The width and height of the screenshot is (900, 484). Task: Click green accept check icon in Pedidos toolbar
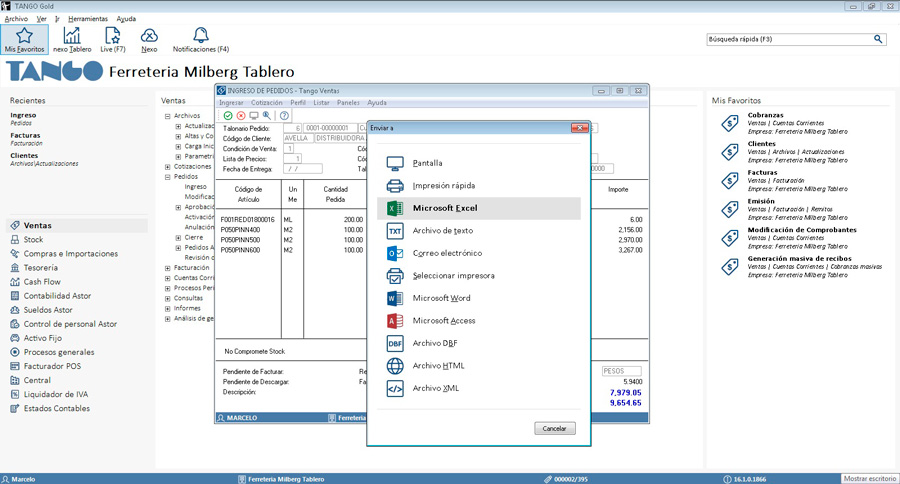[x=228, y=115]
